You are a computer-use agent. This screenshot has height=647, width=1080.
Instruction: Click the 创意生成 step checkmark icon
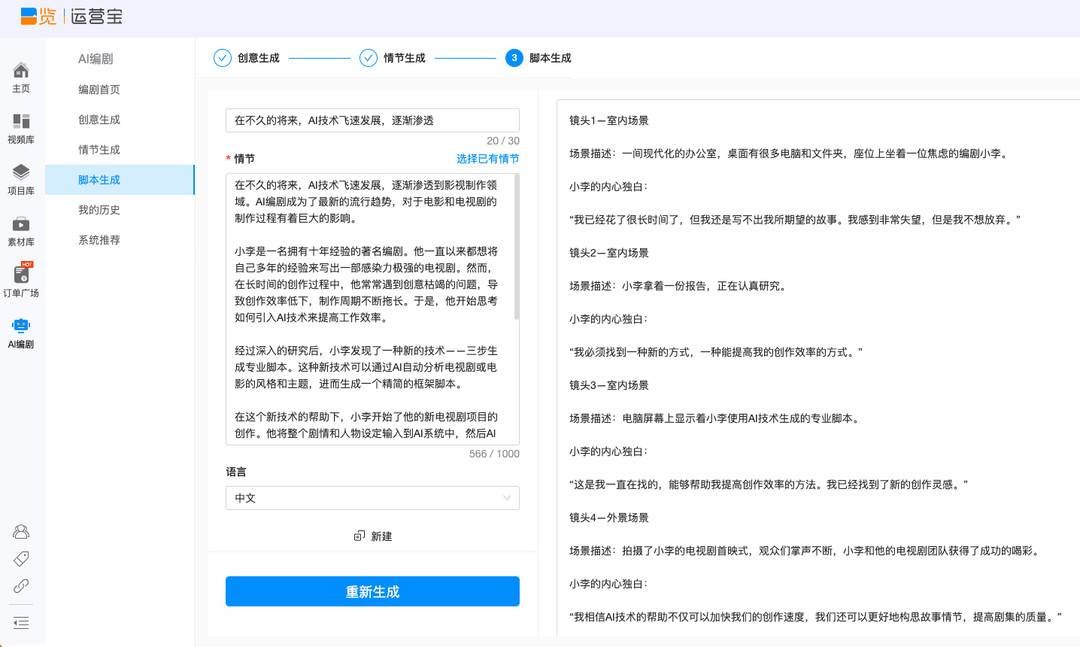(222, 58)
